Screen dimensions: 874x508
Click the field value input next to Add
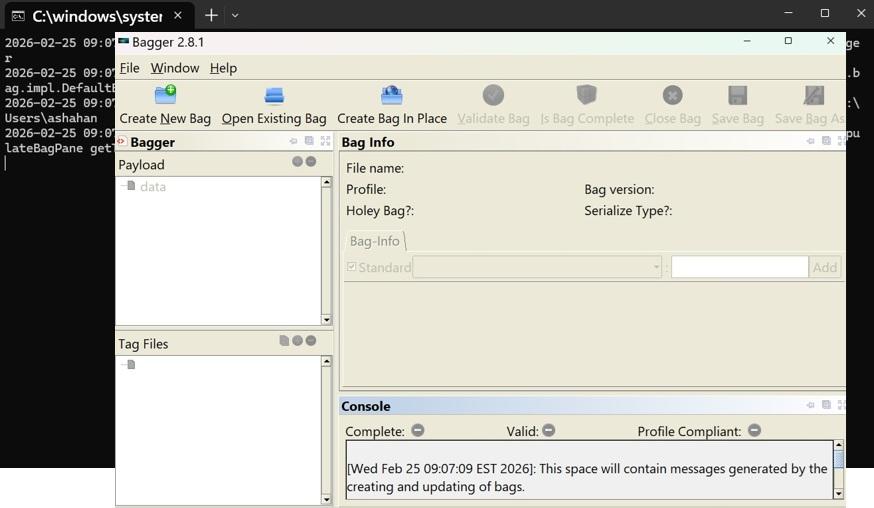coord(740,267)
